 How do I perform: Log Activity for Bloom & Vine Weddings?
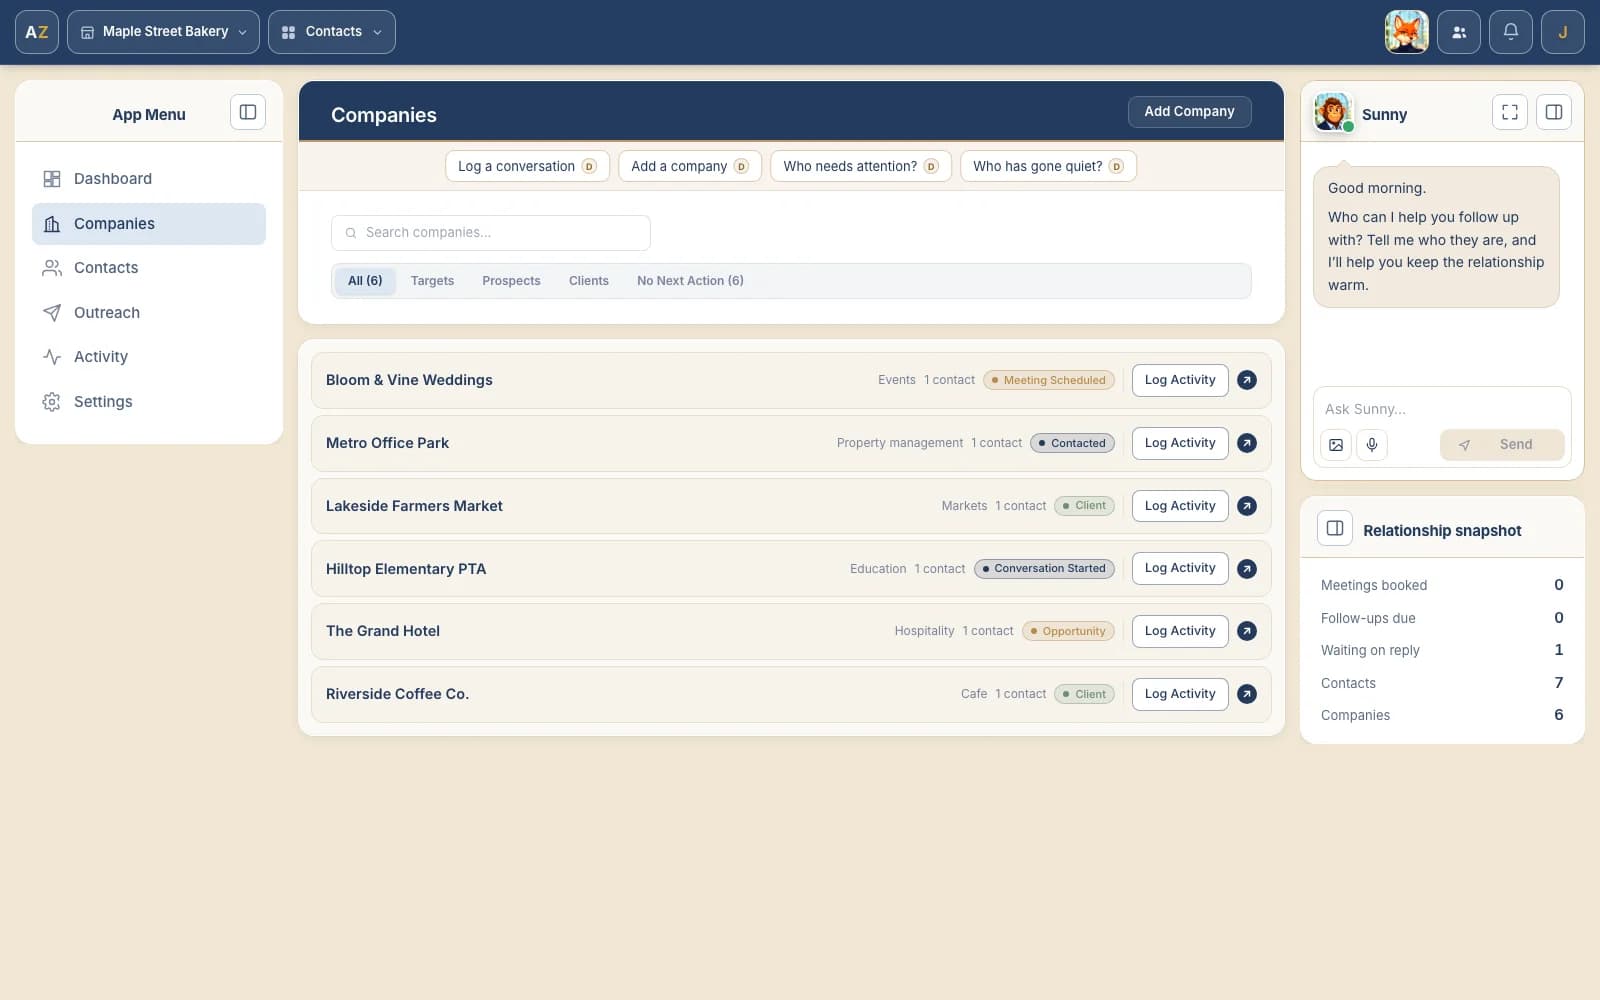click(x=1180, y=380)
